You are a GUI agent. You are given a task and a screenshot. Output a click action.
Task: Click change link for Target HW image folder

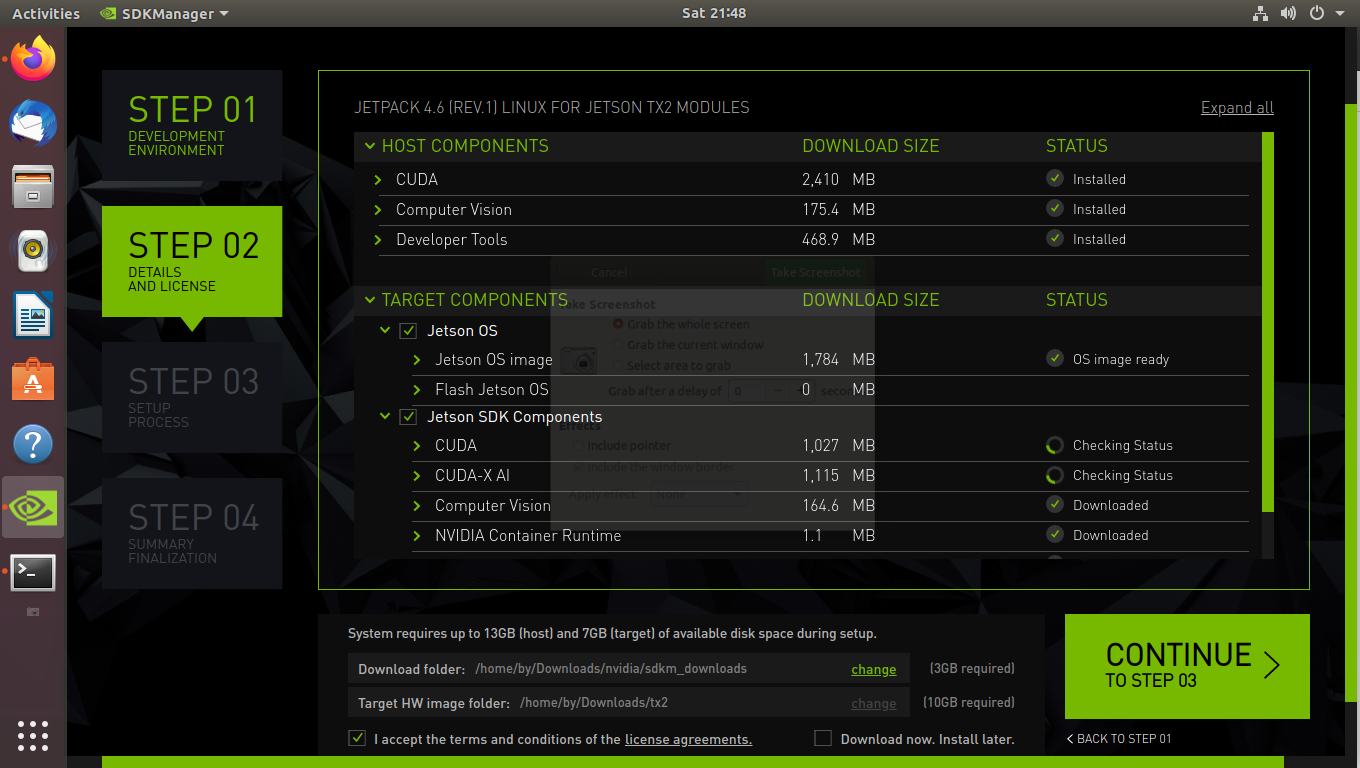[873, 703]
